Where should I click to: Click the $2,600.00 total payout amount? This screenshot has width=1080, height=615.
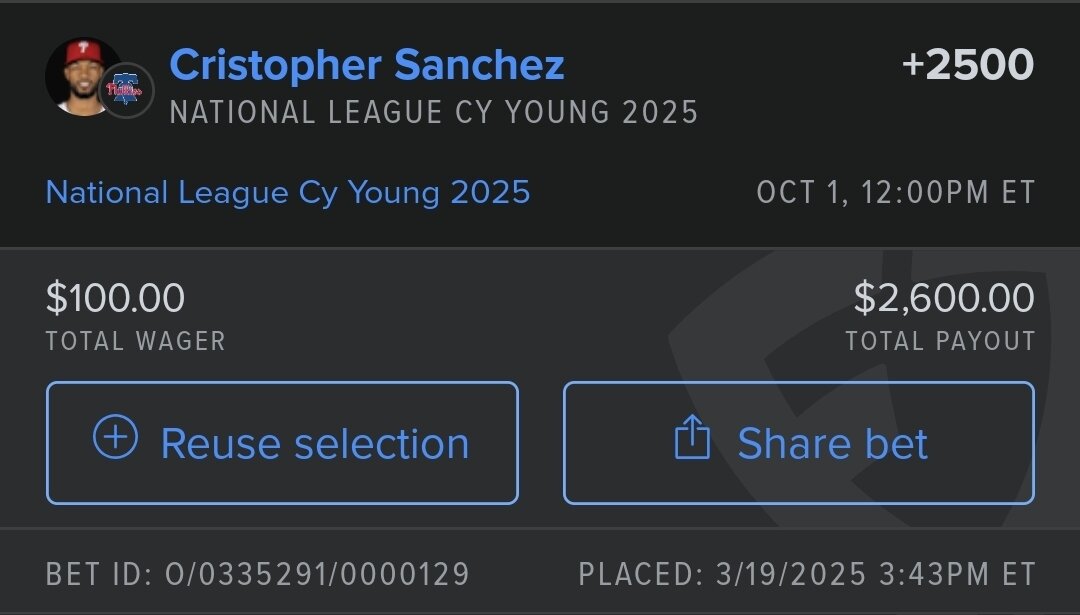pos(944,298)
